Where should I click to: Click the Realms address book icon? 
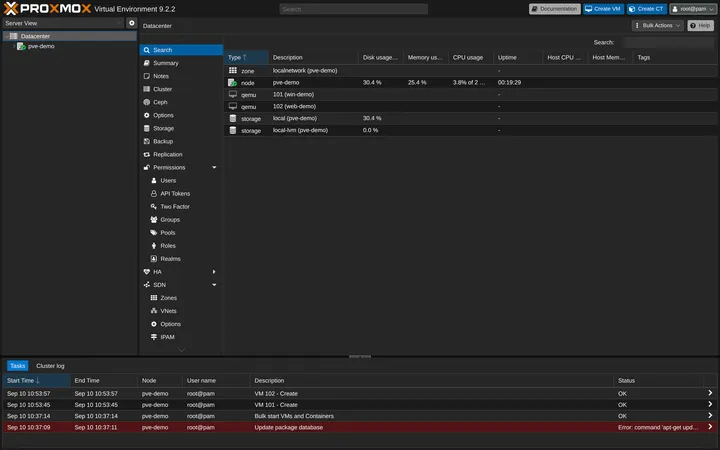(154, 259)
